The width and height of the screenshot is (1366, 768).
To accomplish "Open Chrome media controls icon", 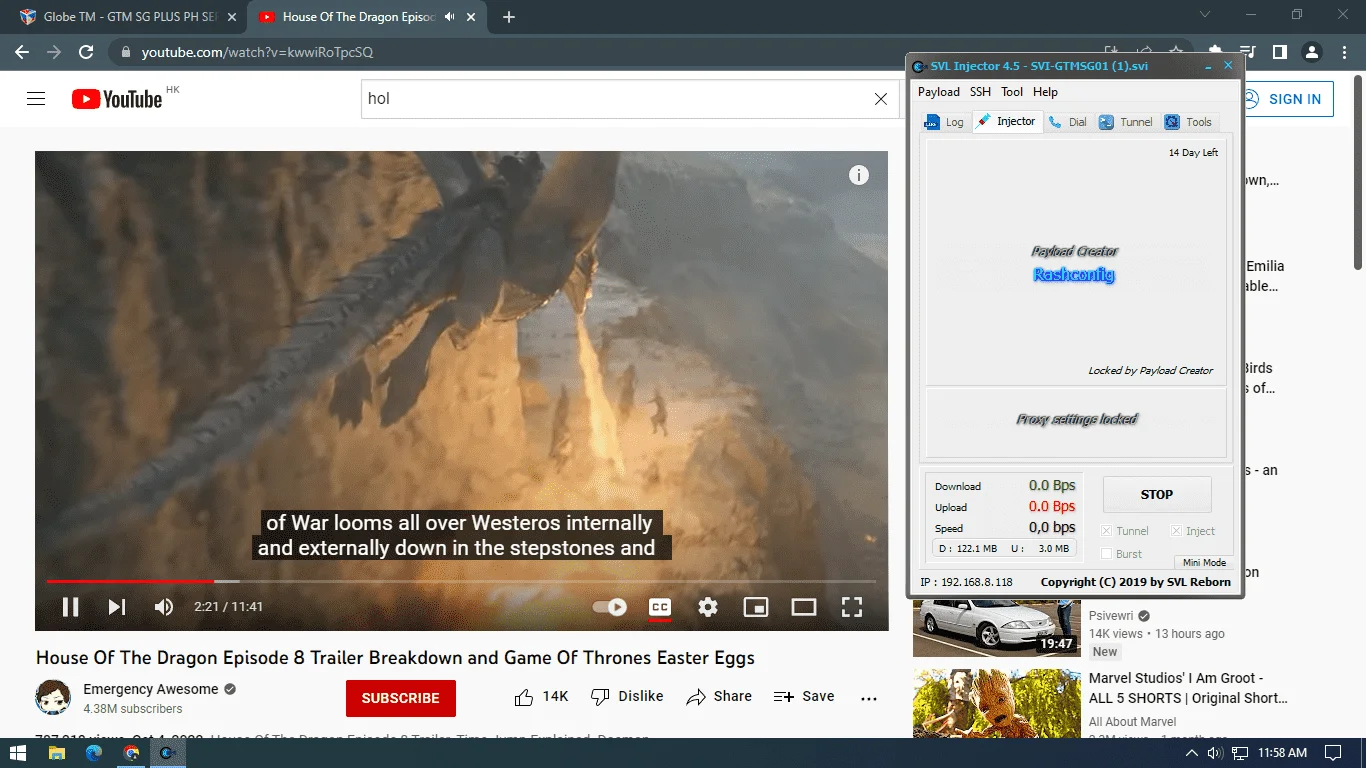I will tap(1247, 52).
